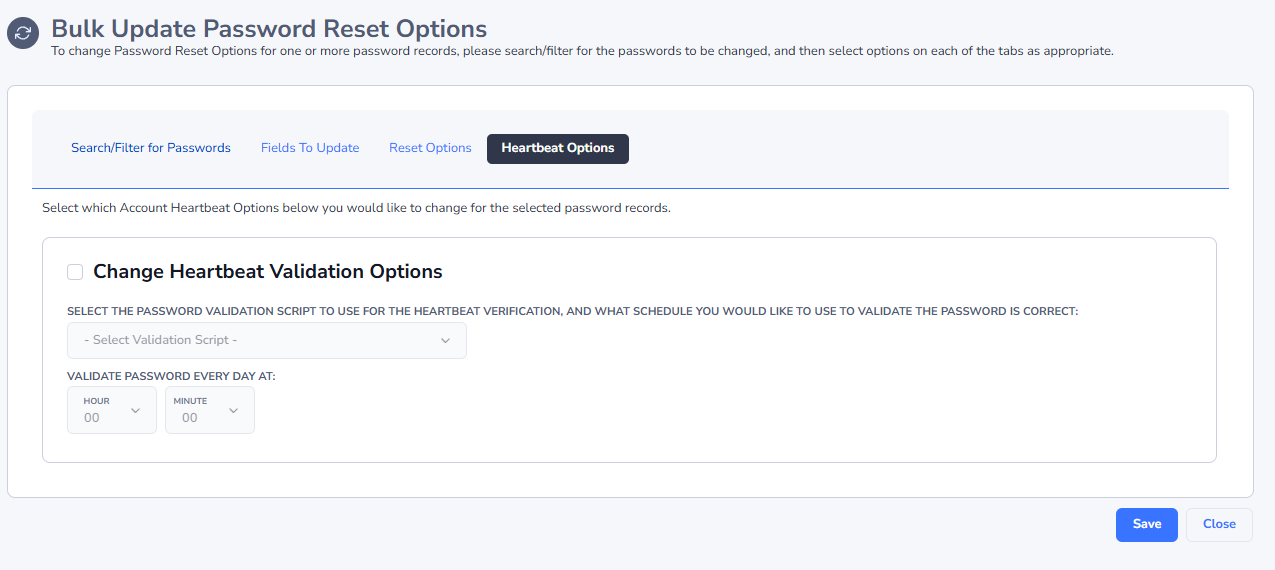Click the Bulk Update Password Reset Options heading
This screenshot has width=1275, height=570.
point(269,29)
